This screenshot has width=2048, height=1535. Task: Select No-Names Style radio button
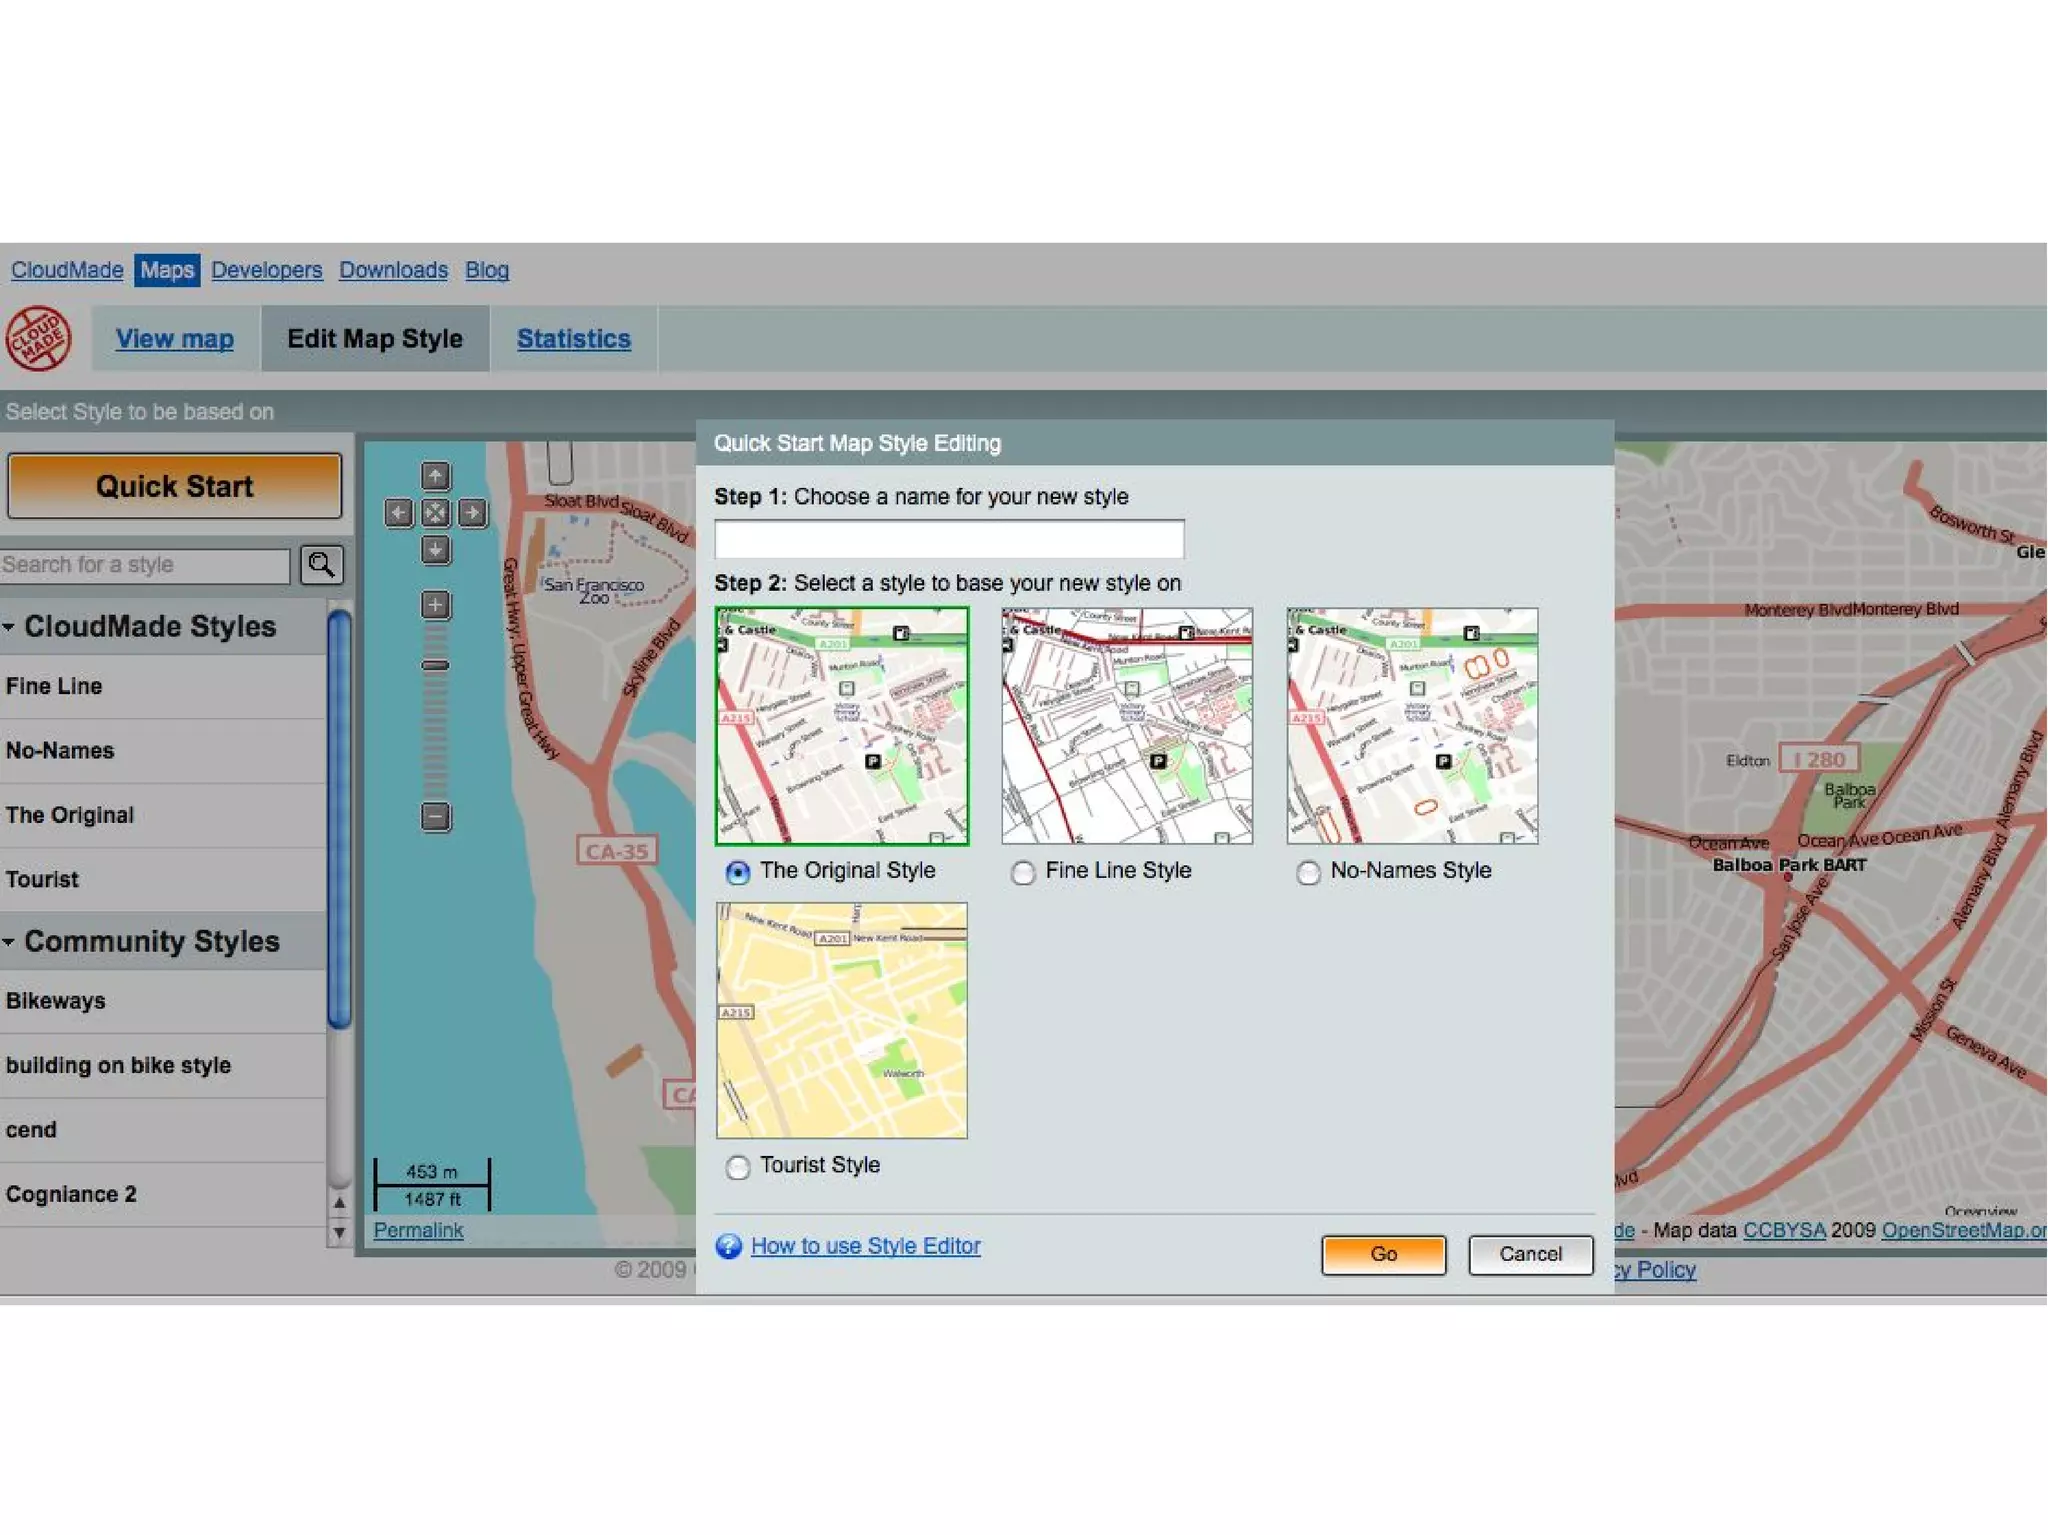click(x=1307, y=872)
